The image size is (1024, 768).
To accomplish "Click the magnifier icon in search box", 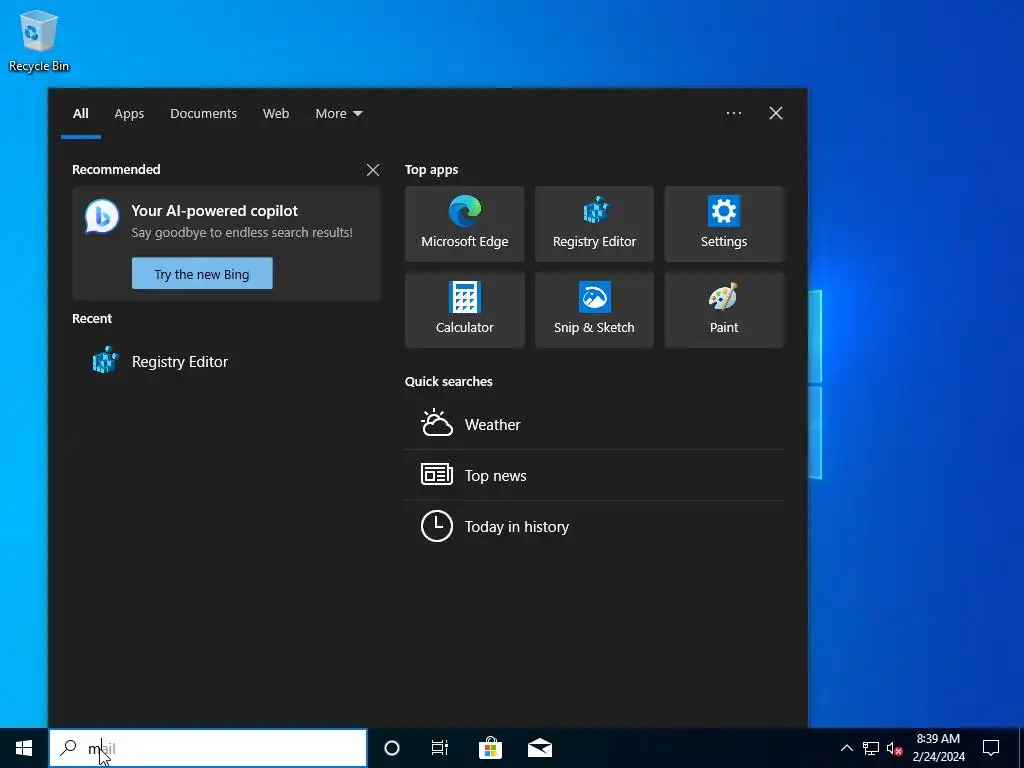I will coord(68,748).
